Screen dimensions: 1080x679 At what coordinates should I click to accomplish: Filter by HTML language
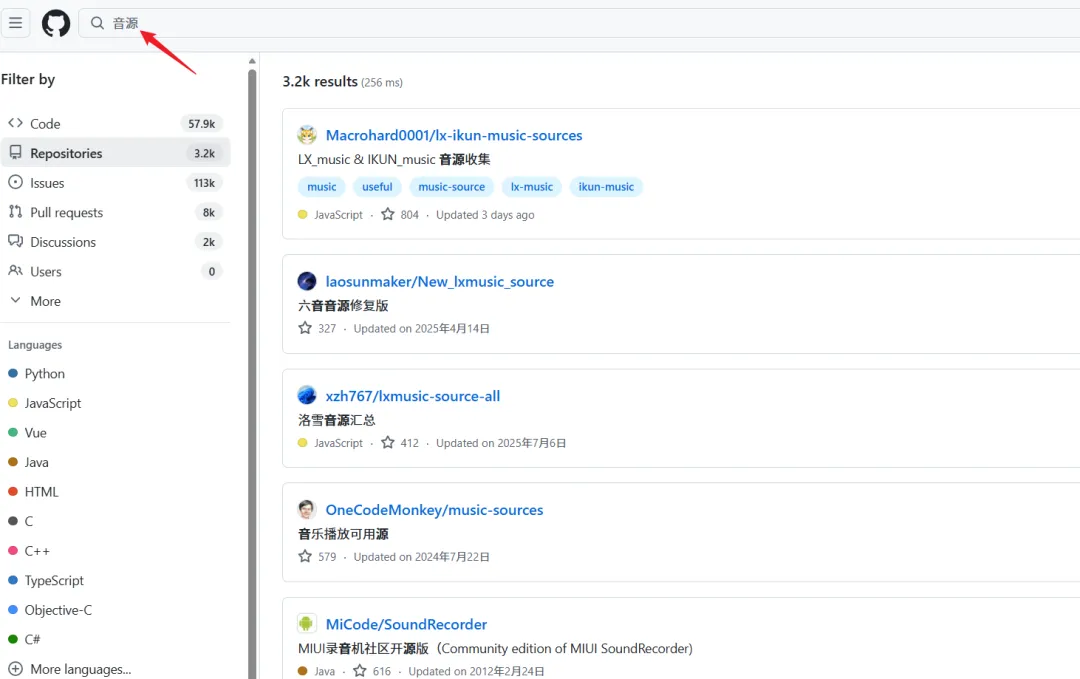click(41, 492)
